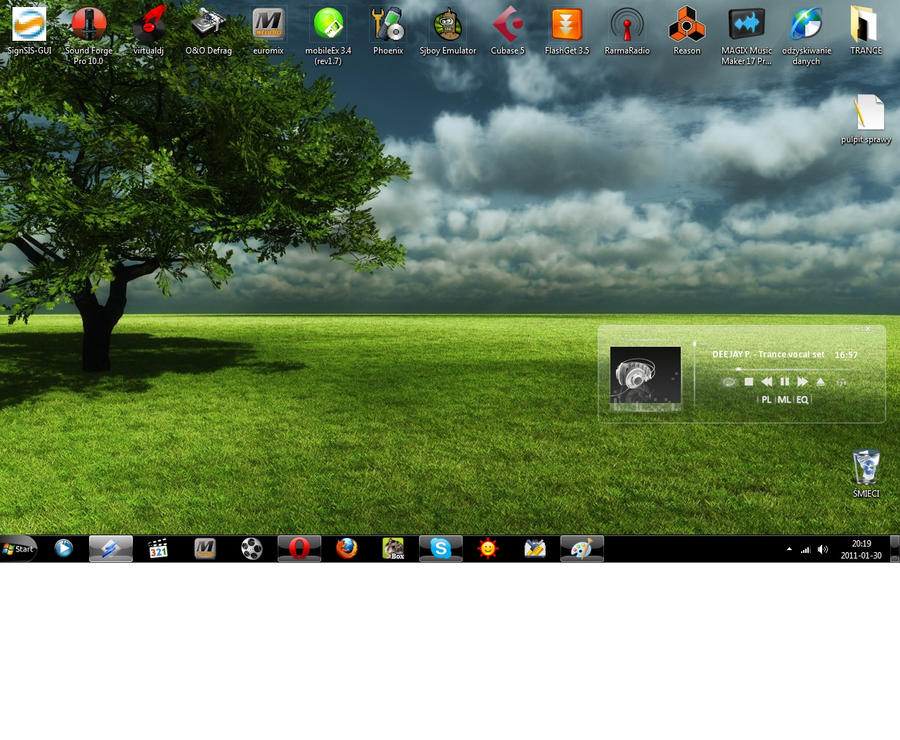The image size is (900, 740).
Task: Pause the Trance vocal set track
Action: tap(785, 382)
